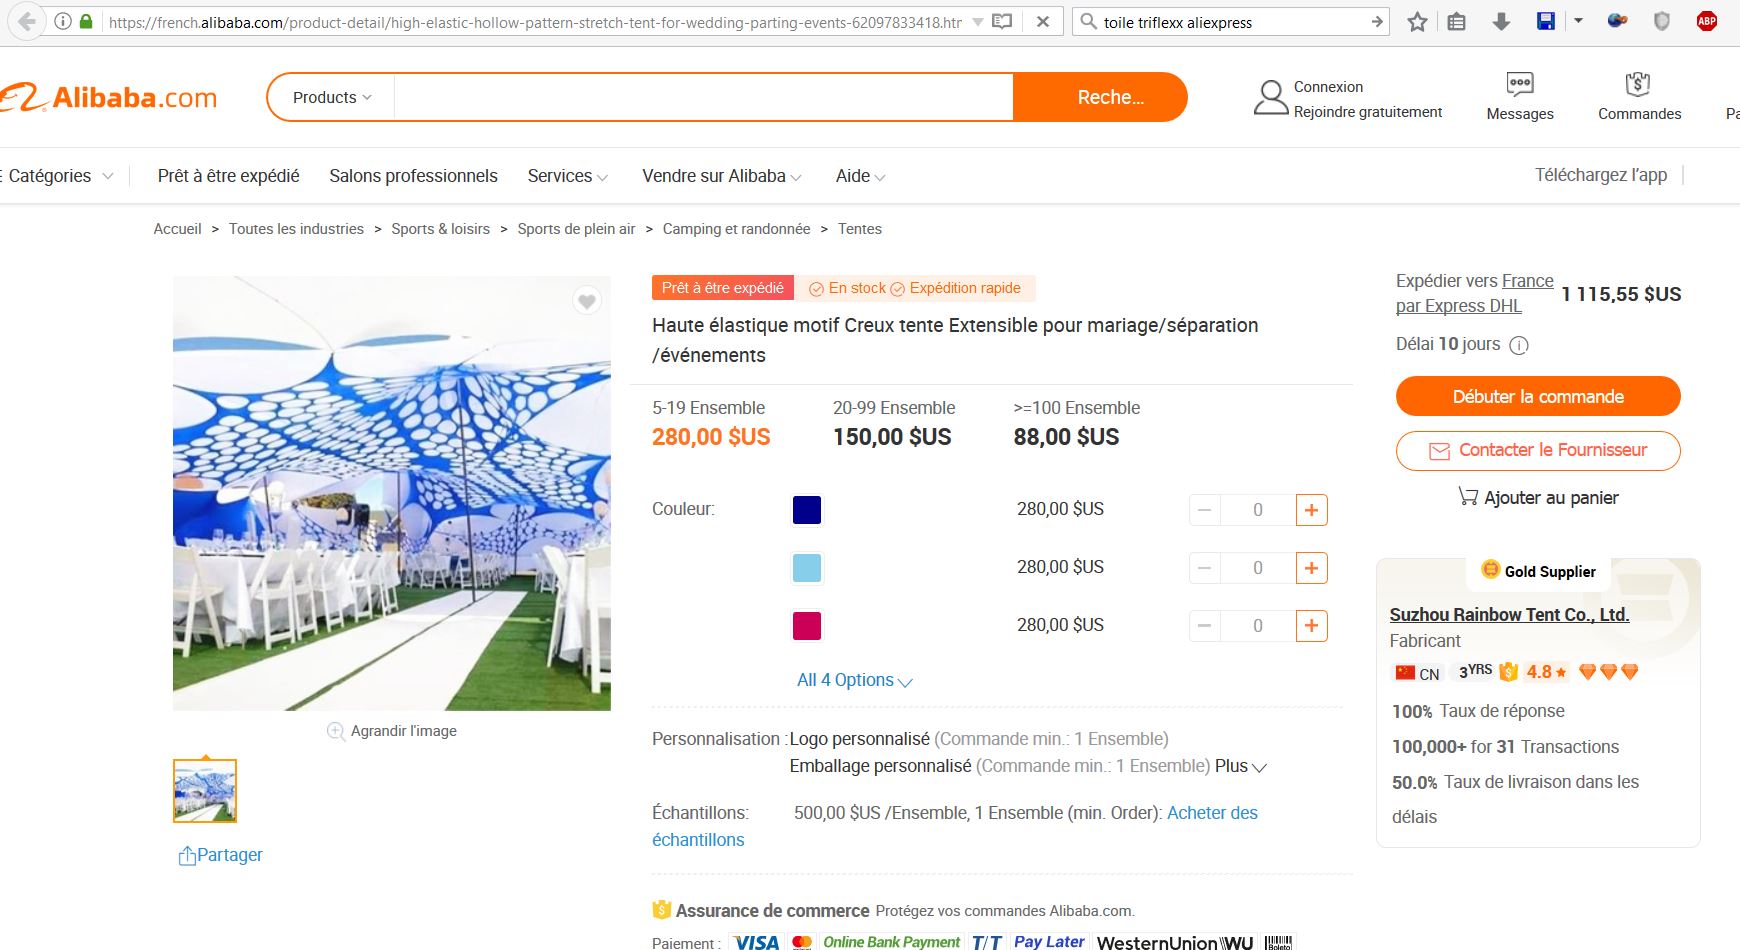
Task: Select the tent product thumbnail image
Action: pyautogui.click(x=205, y=791)
